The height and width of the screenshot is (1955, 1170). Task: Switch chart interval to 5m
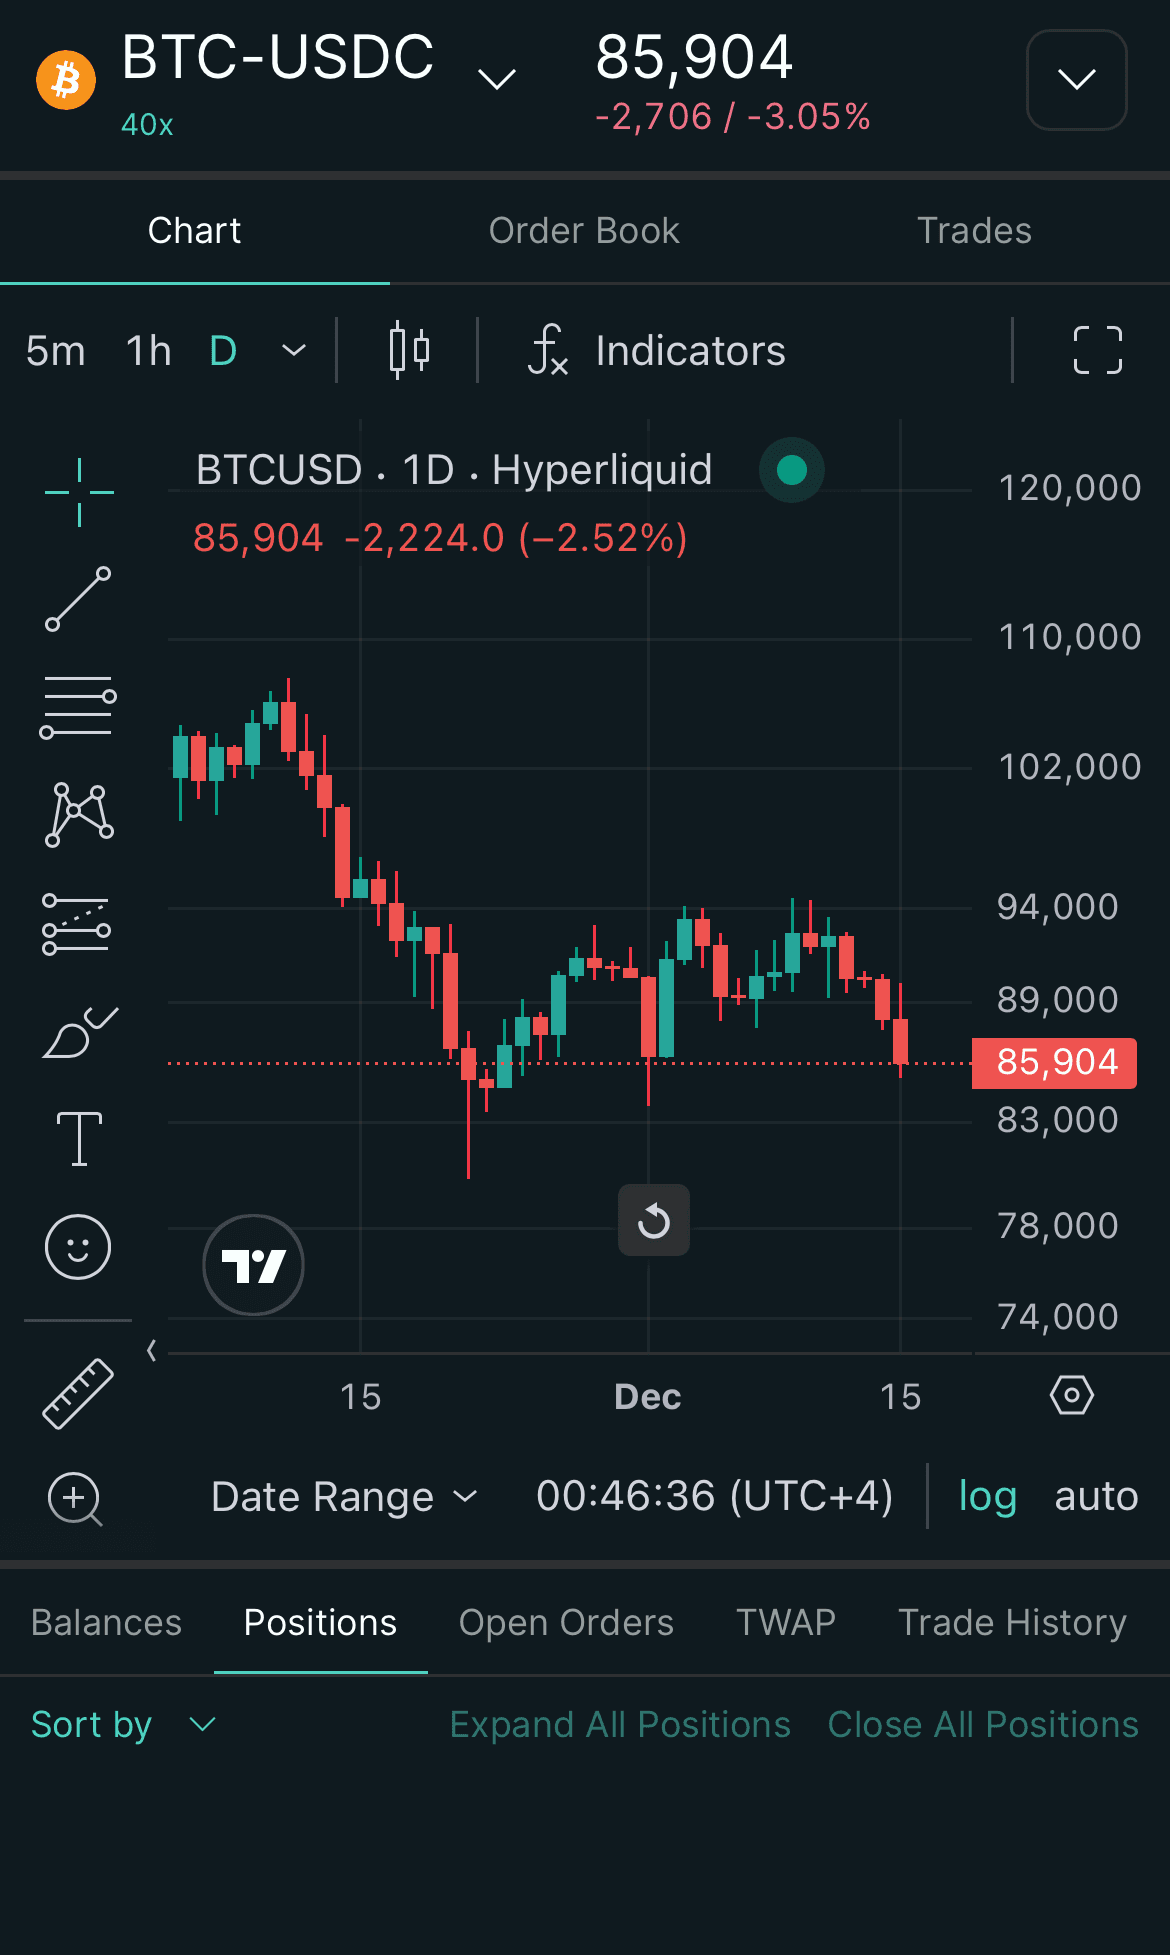click(56, 351)
